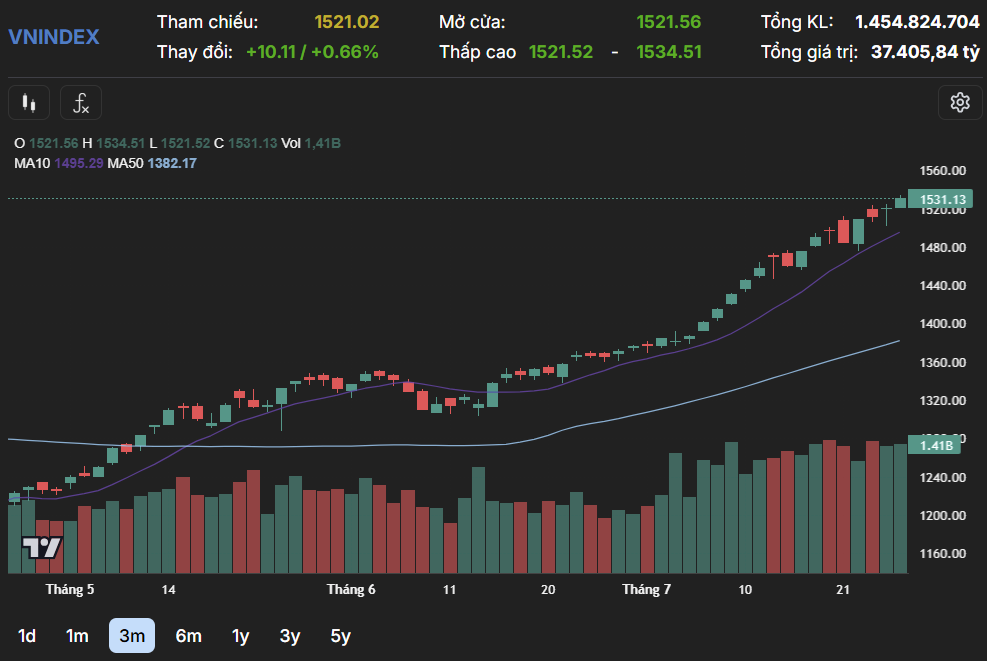Switch to the 6m time range
The width and height of the screenshot is (987, 661).
click(x=188, y=636)
